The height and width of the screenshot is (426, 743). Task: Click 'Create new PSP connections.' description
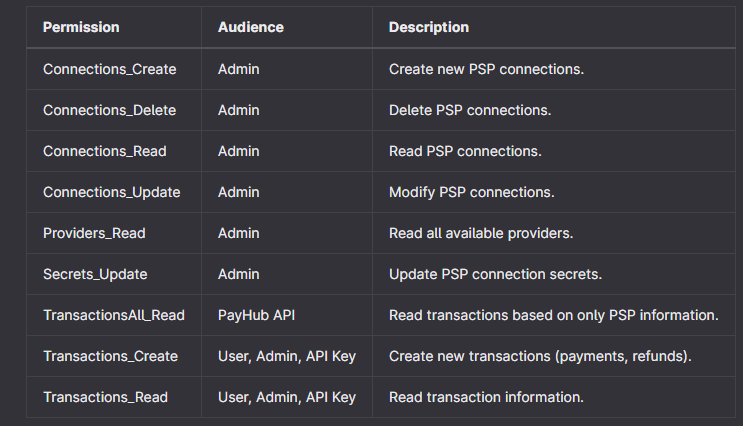[x=486, y=69]
